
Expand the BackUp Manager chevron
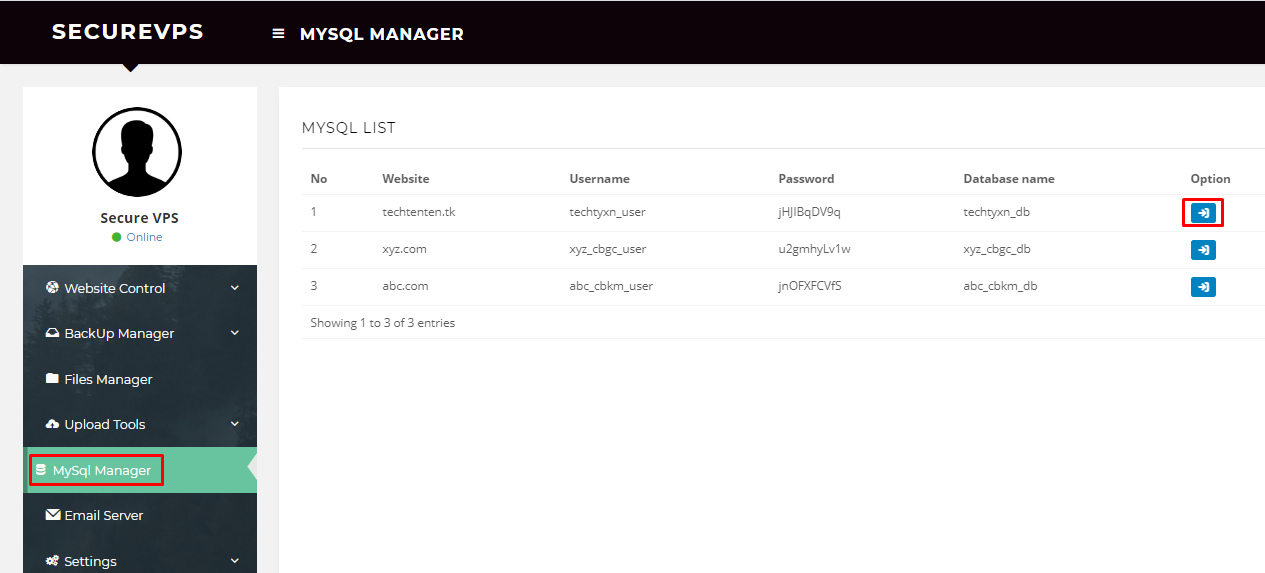click(235, 333)
